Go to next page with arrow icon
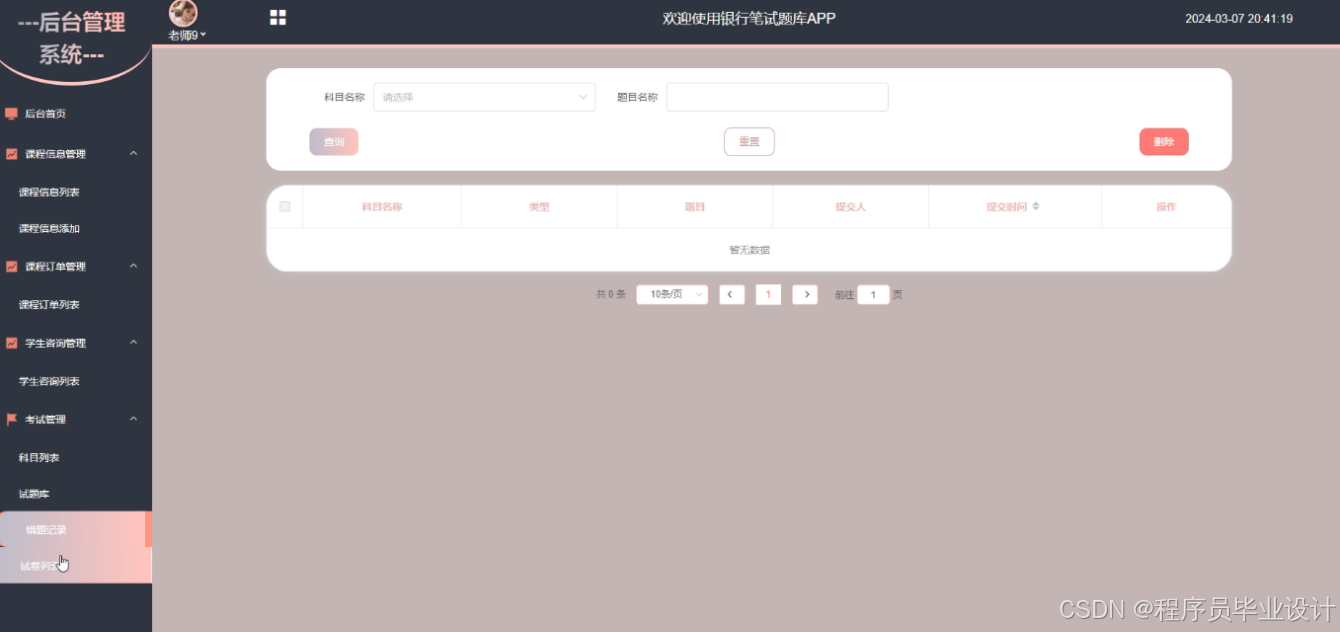 click(x=806, y=294)
